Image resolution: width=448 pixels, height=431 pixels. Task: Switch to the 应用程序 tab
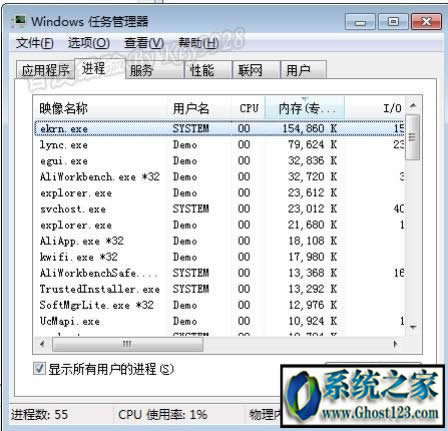46,70
